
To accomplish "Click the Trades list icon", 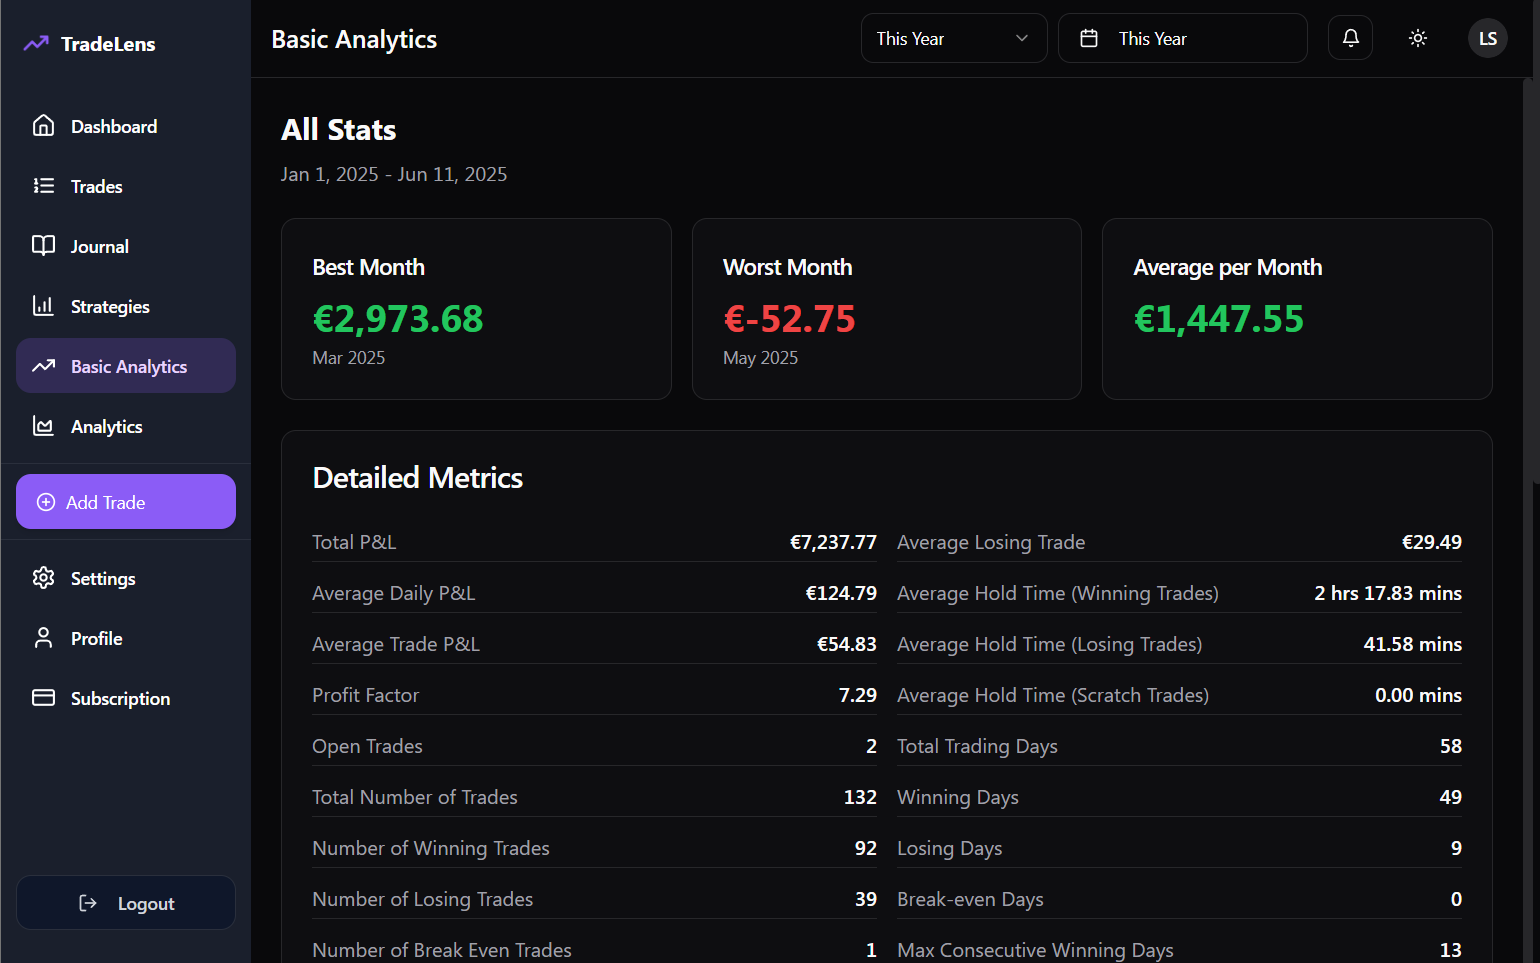I will point(43,186).
